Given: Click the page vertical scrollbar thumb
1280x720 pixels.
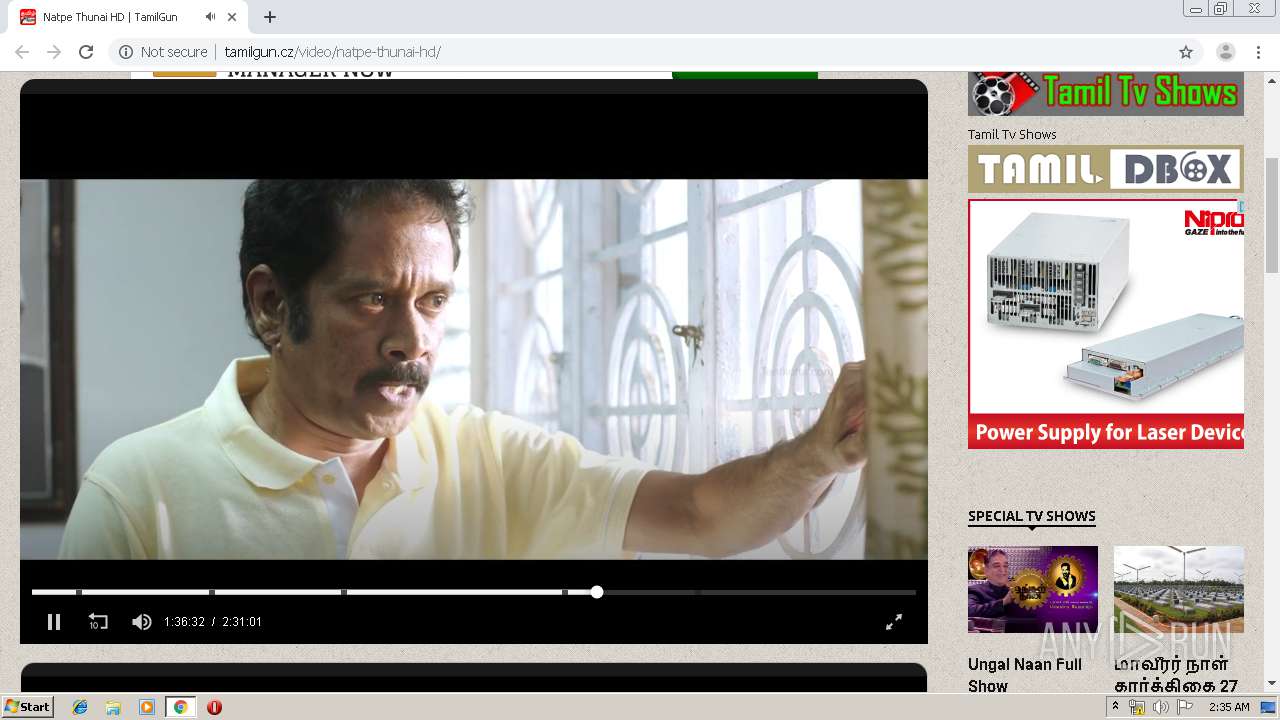Looking at the screenshot, I should pyautogui.click(x=1272, y=215).
